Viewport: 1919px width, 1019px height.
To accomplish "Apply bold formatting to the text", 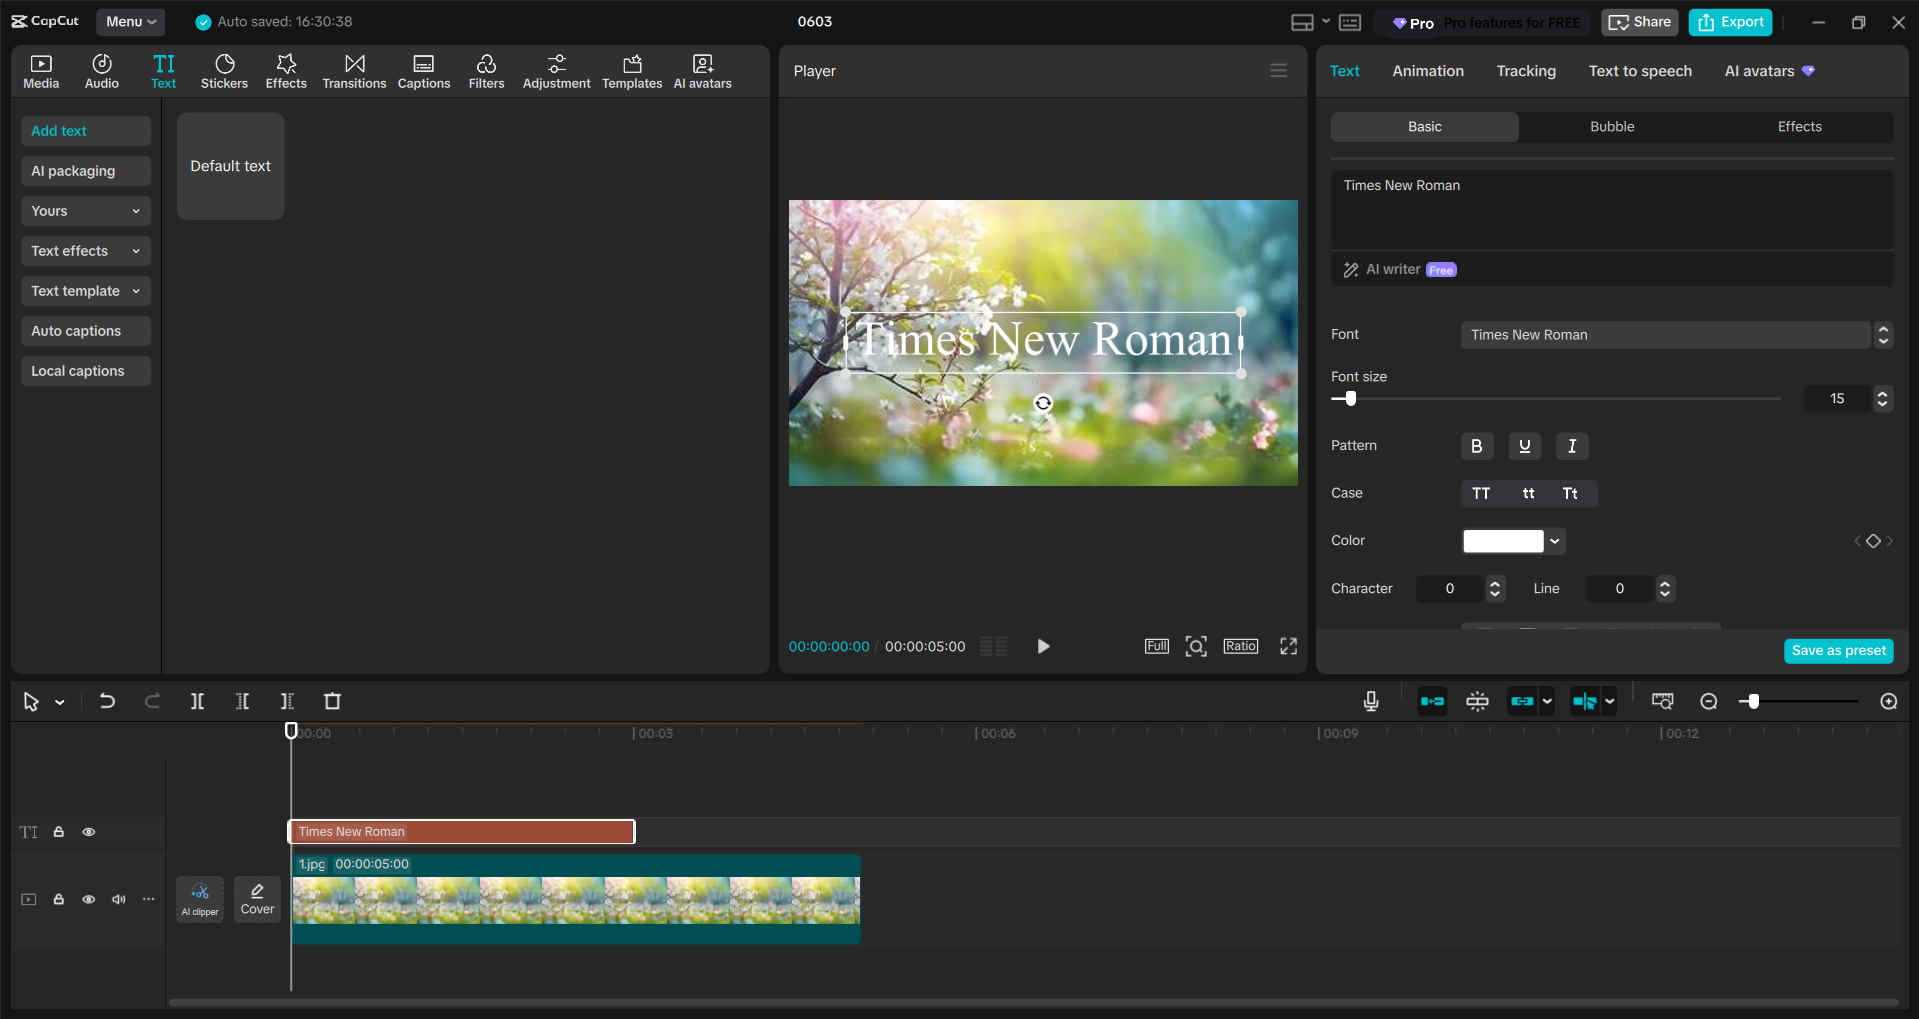I will click(x=1477, y=446).
